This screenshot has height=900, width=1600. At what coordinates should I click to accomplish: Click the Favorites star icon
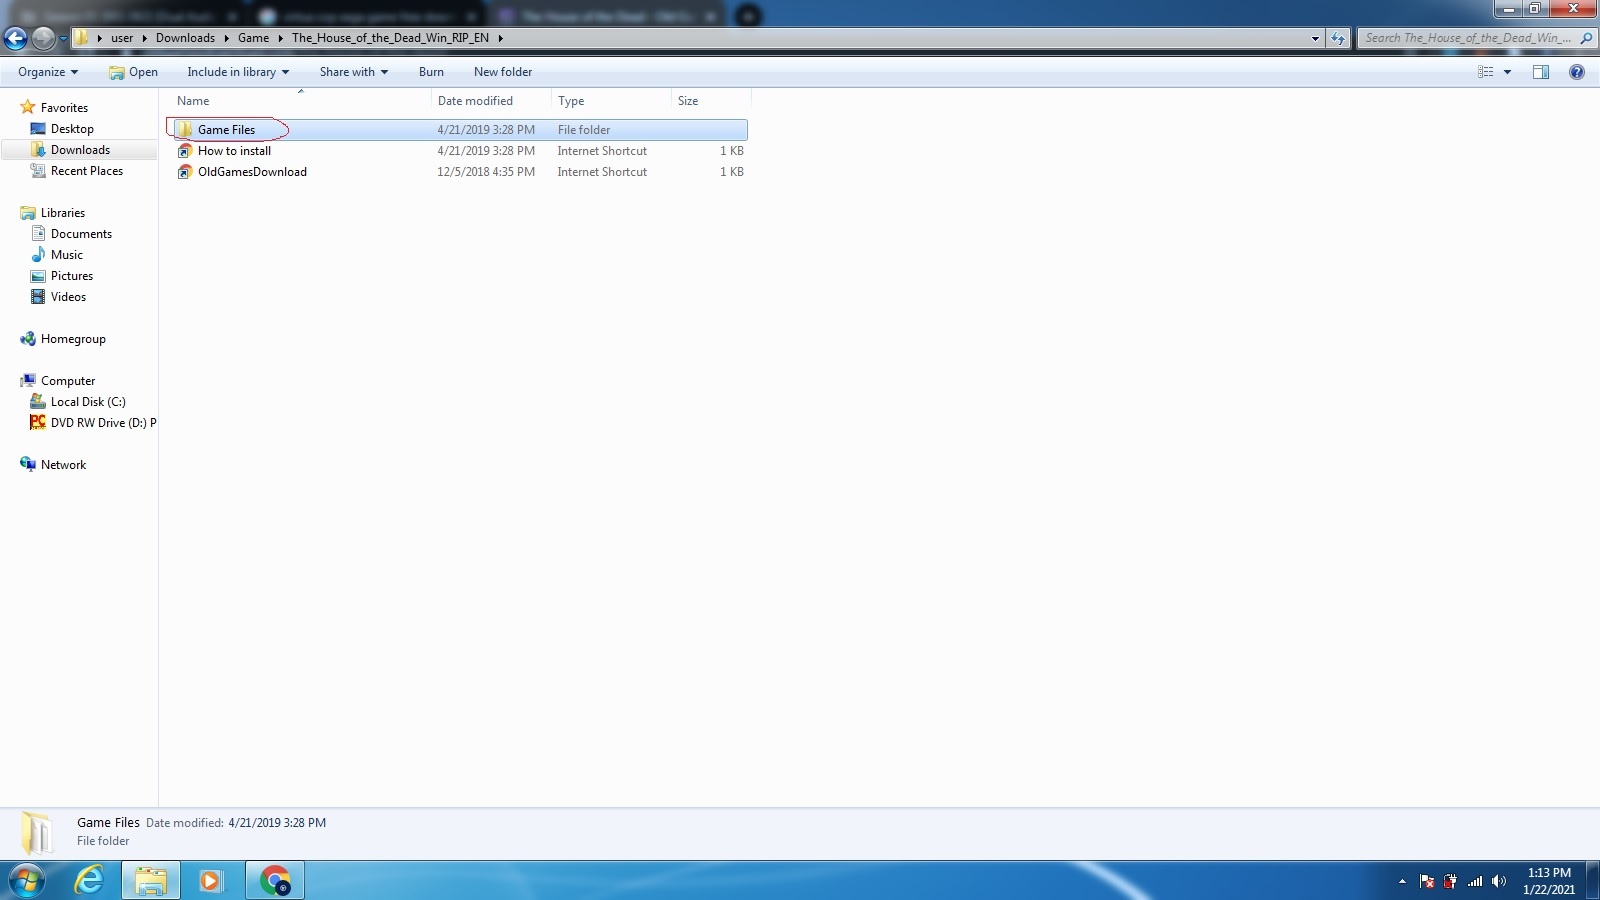coord(28,107)
